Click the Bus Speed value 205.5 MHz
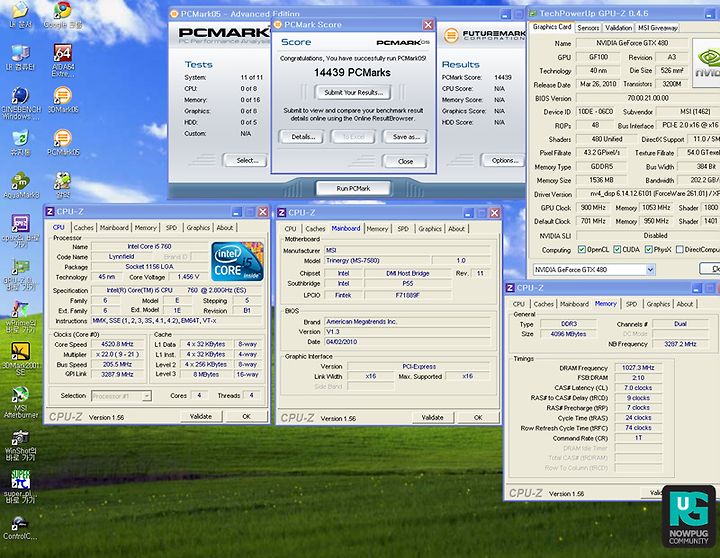720x558 pixels. click(117, 364)
